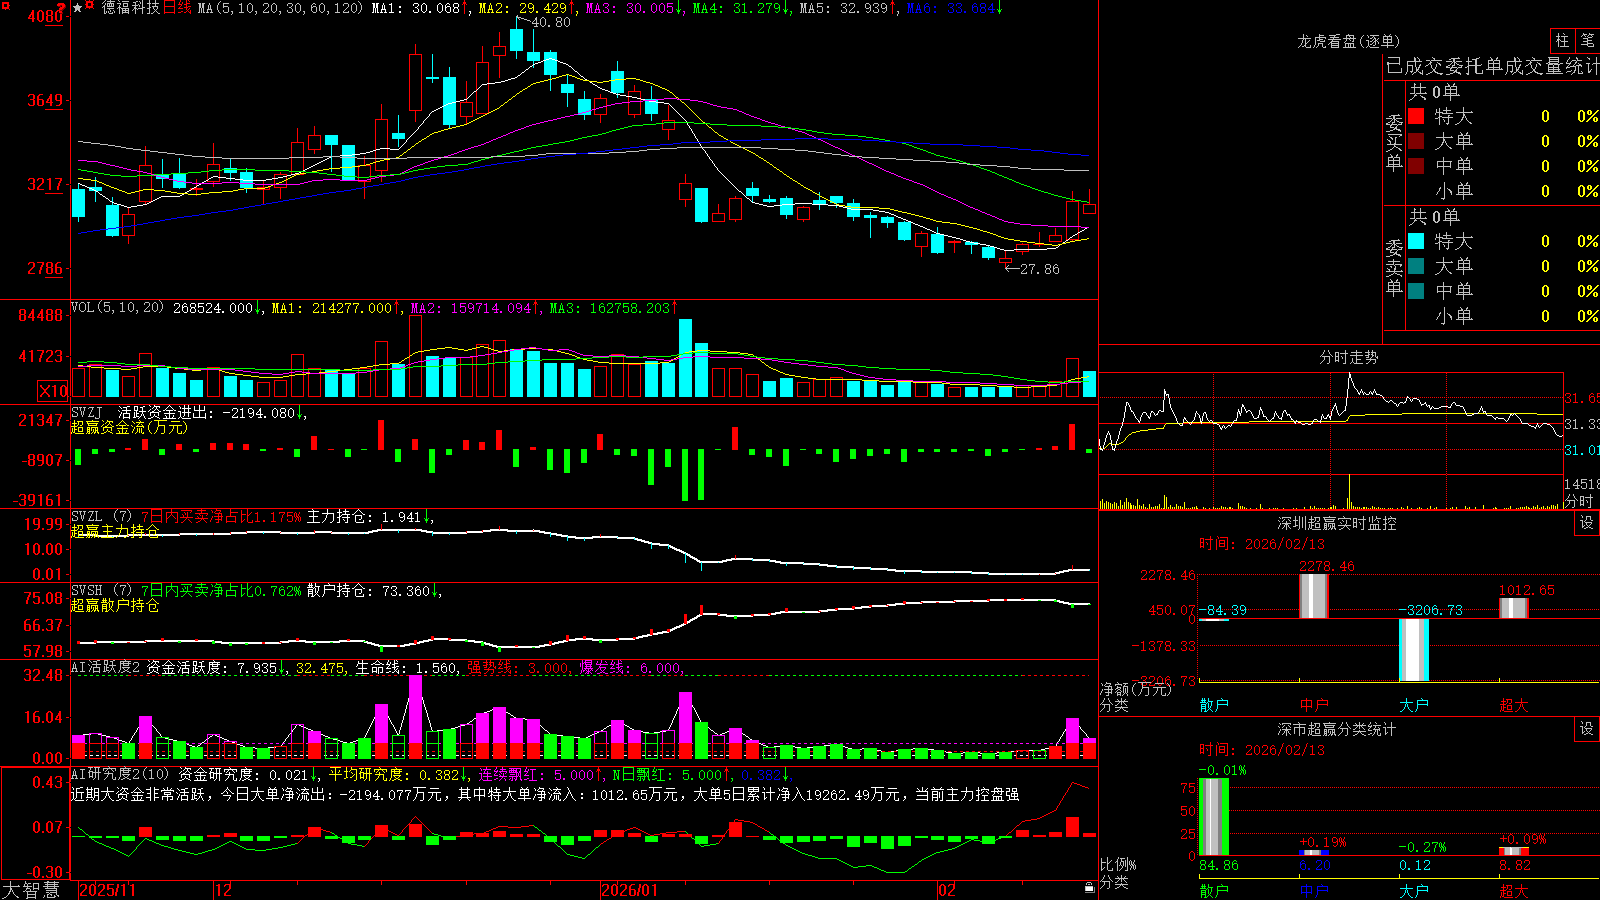Click 大户 label in 深圳超赢实时监控
The width and height of the screenshot is (1600, 900).
[x=1414, y=705]
